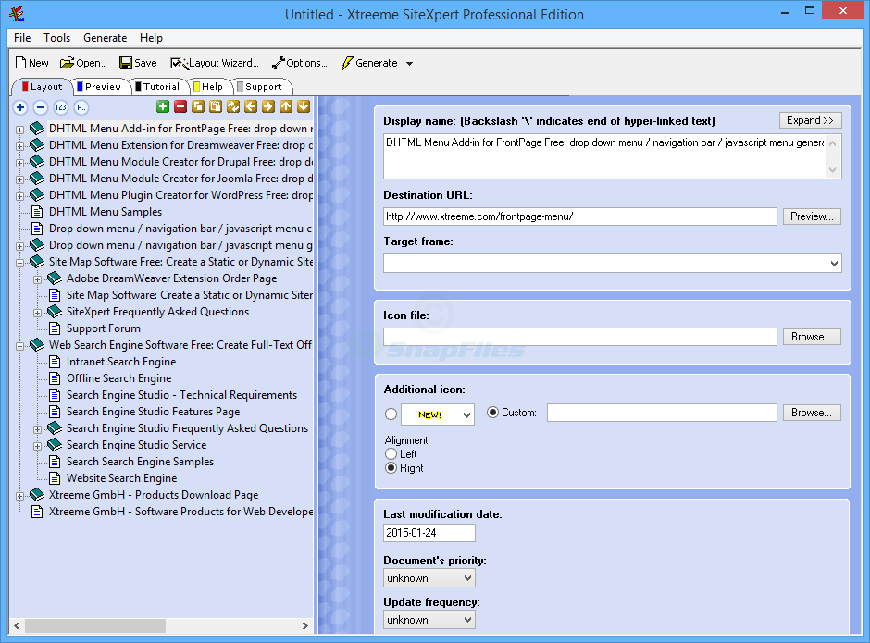Click the move left arrow icon

pos(250,107)
